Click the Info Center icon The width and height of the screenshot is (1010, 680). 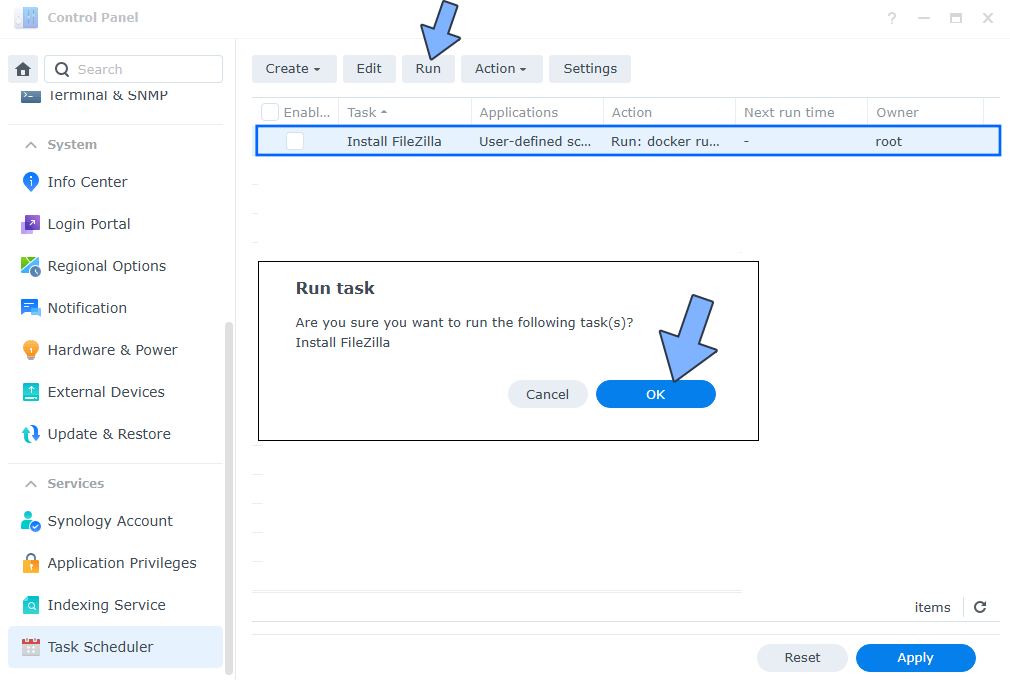coord(30,182)
